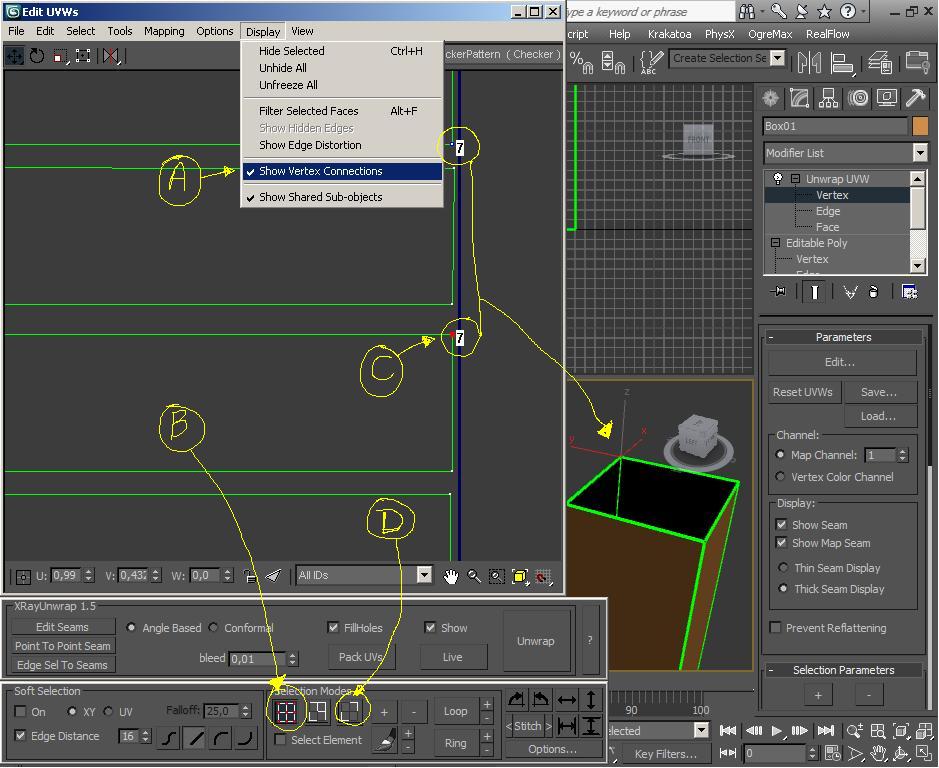Screen dimensions: 939x768
Task: Toggle the XRayUnwrap Show checkbox
Action: (x=429, y=627)
